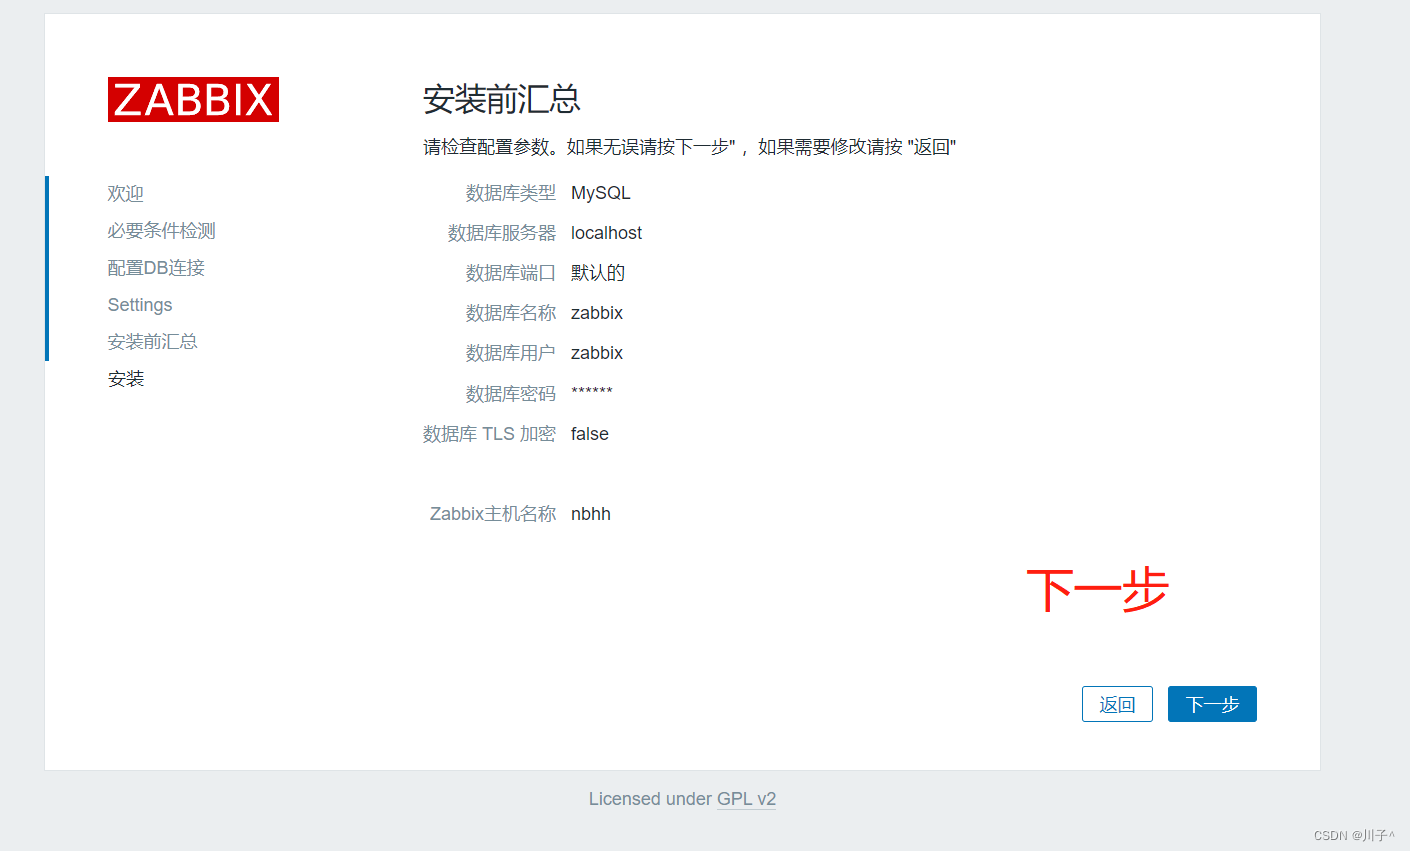Image resolution: width=1410 pixels, height=851 pixels.
Task: Click the Zabbix主机名称 value nbhh
Action: click(590, 513)
